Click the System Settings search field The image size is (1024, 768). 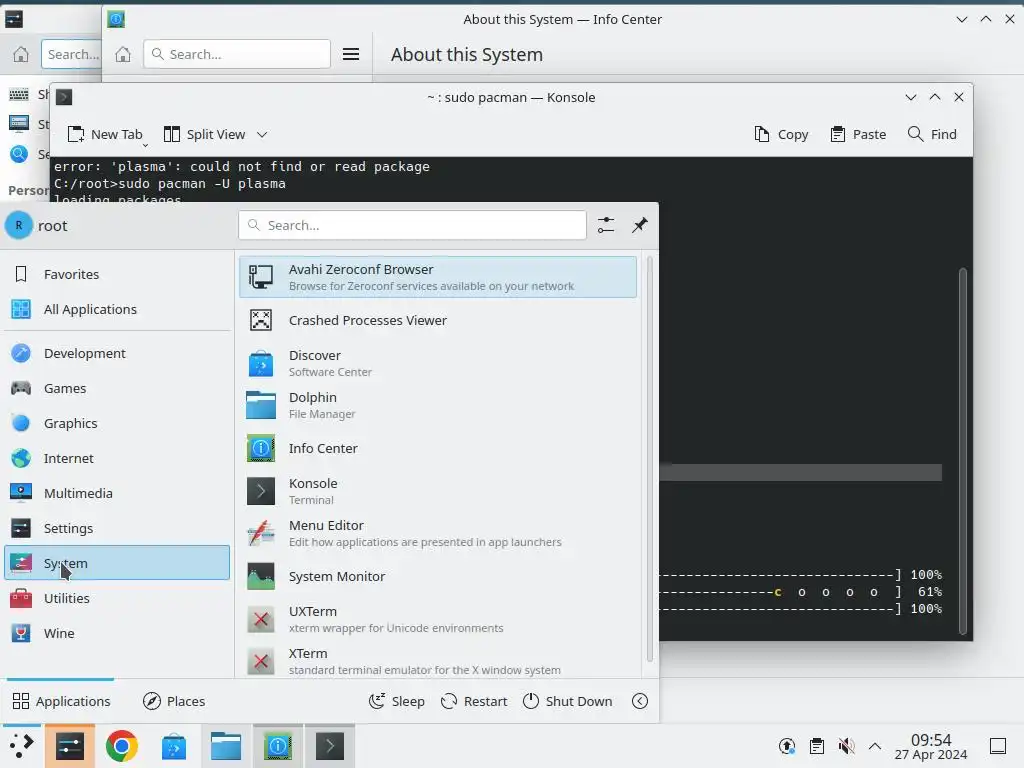(72, 54)
